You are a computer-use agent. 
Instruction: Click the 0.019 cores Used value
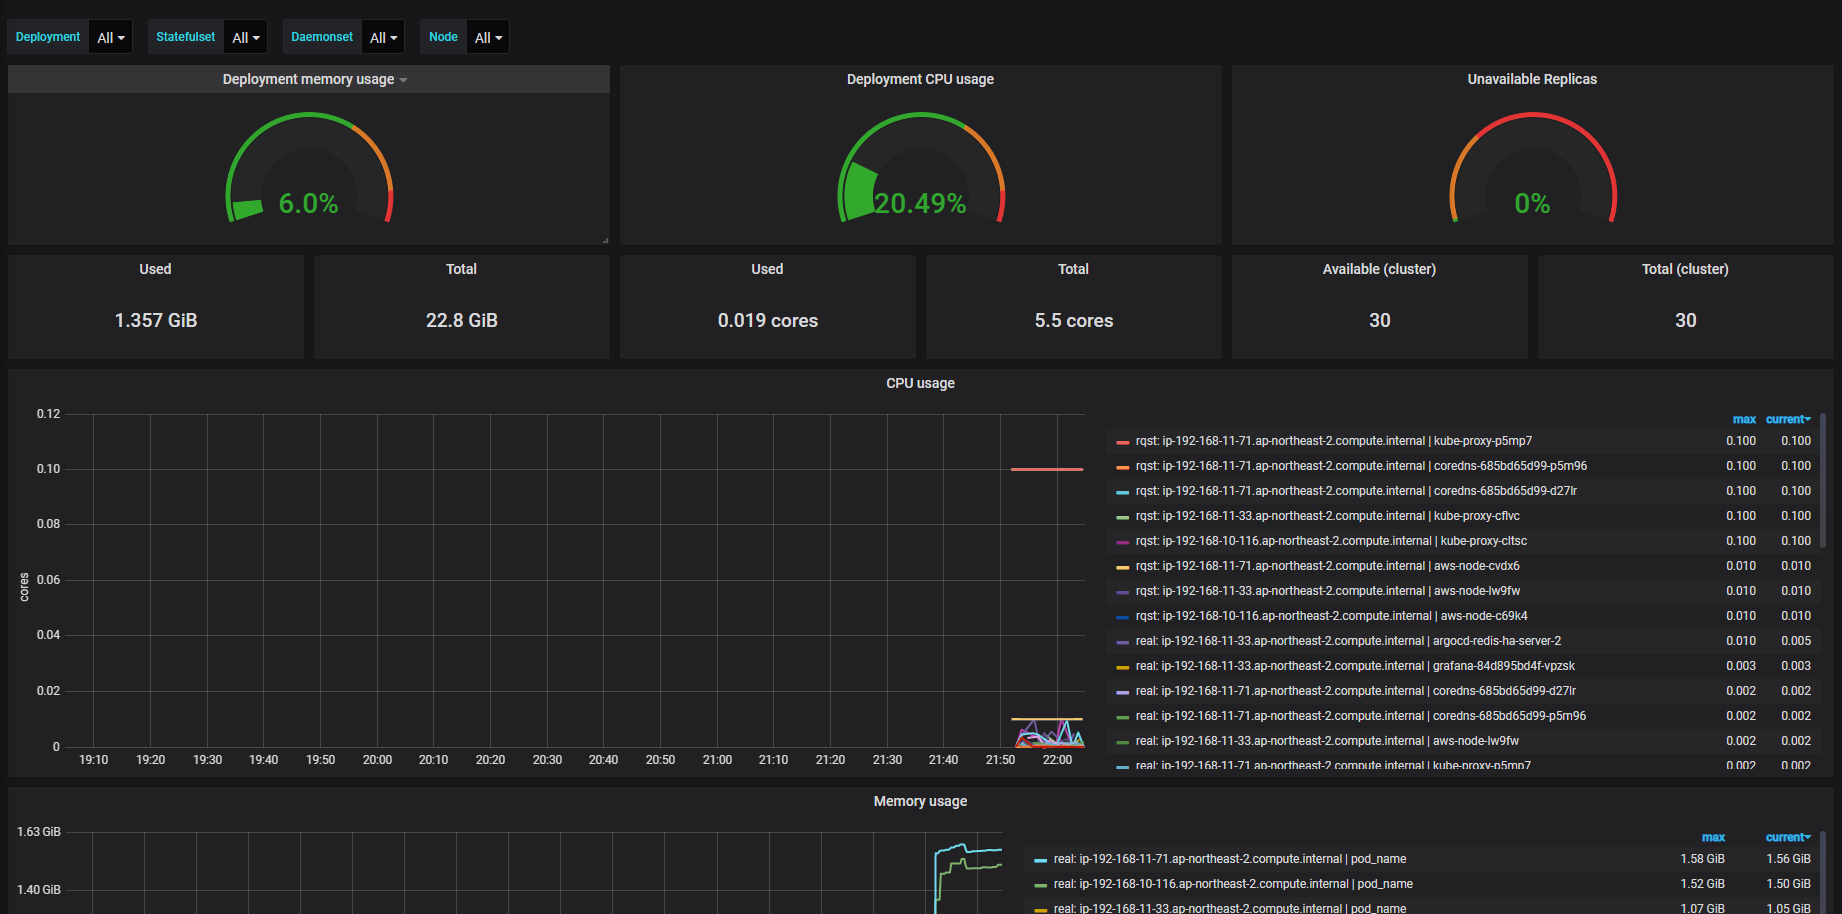click(768, 321)
